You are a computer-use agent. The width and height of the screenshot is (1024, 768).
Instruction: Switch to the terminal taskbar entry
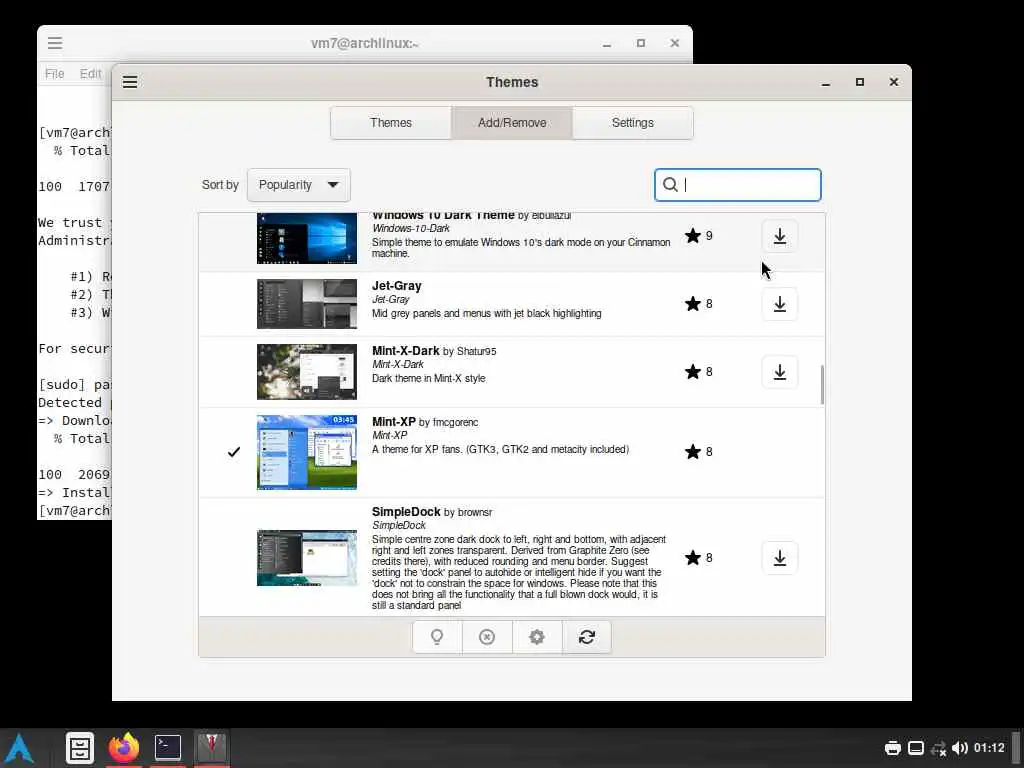168,748
